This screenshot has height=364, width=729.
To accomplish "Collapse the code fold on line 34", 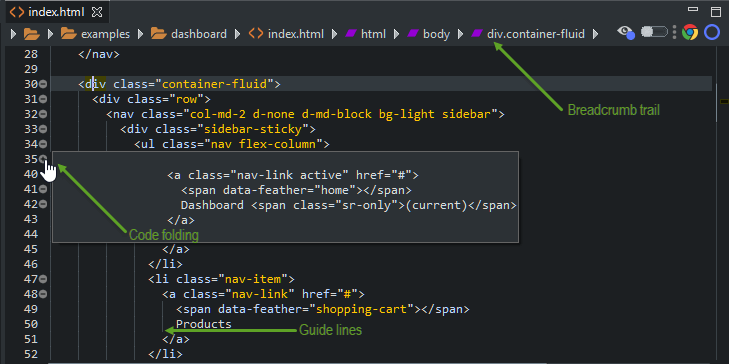I will click(x=43, y=144).
